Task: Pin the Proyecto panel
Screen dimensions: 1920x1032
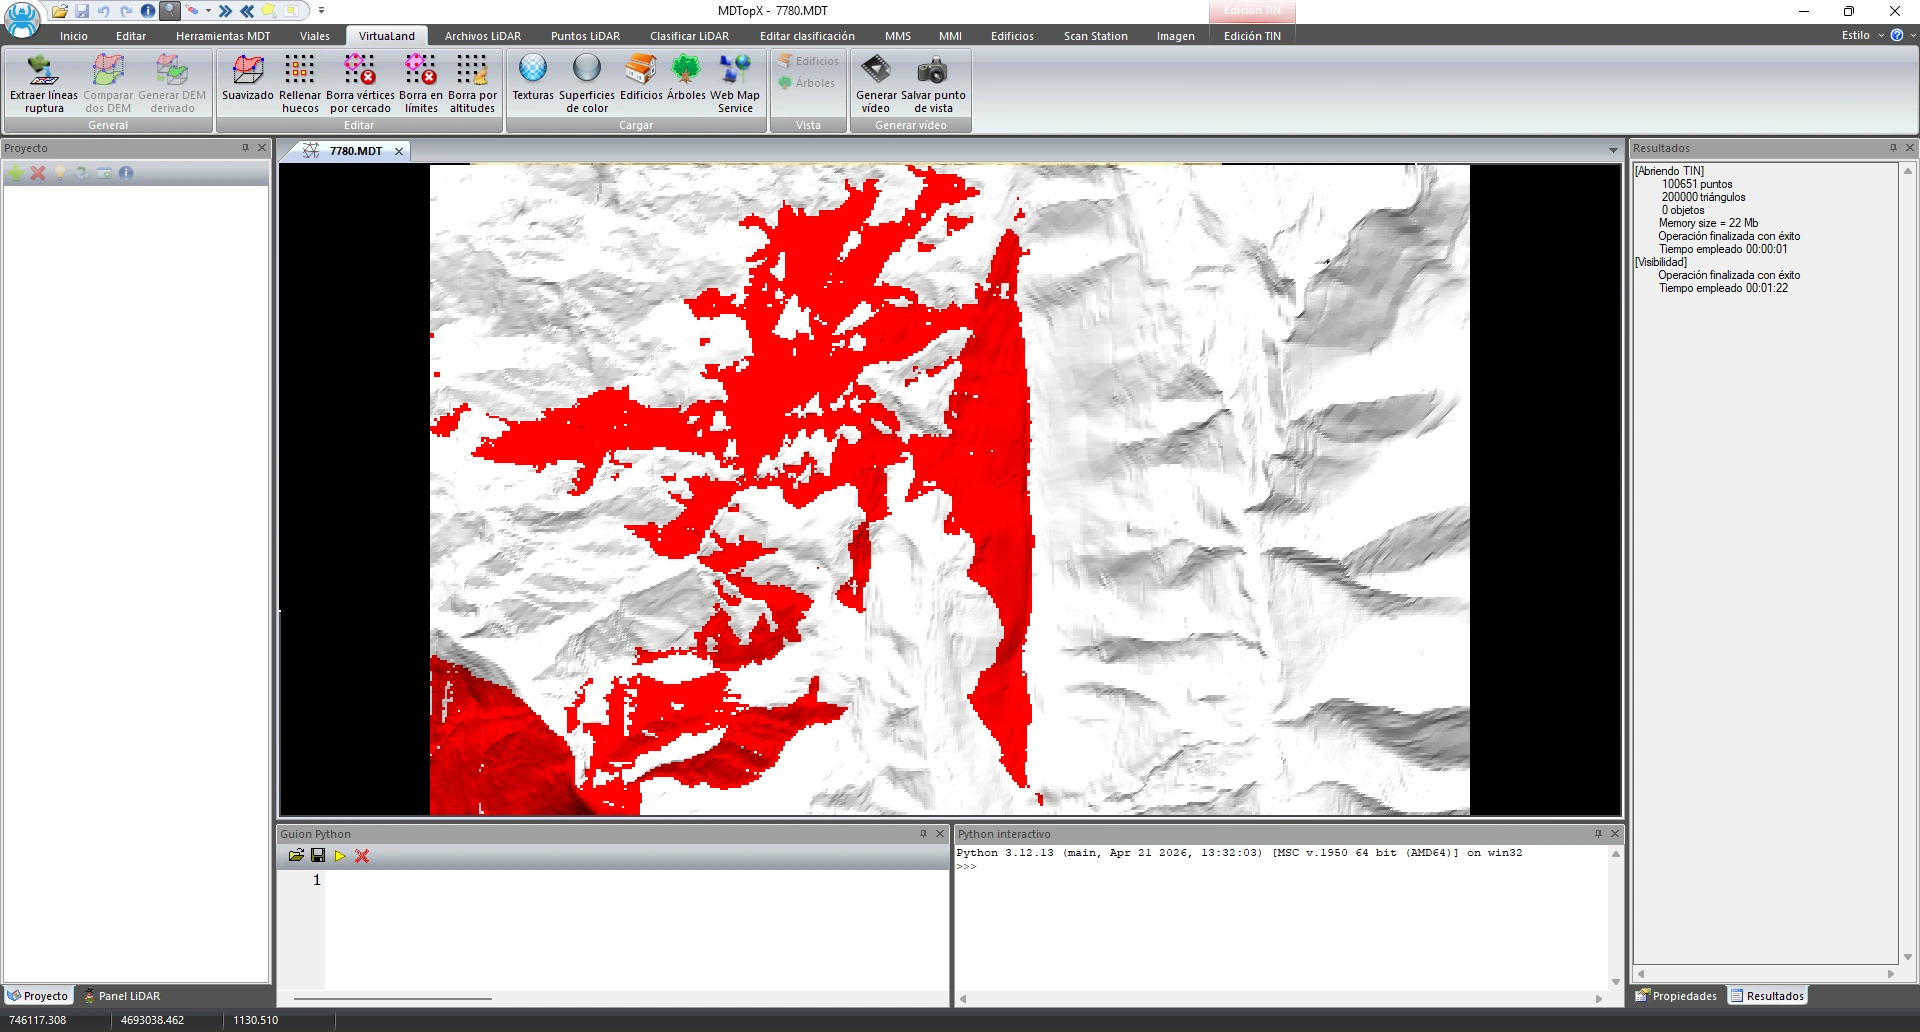Action: point(245,148)
